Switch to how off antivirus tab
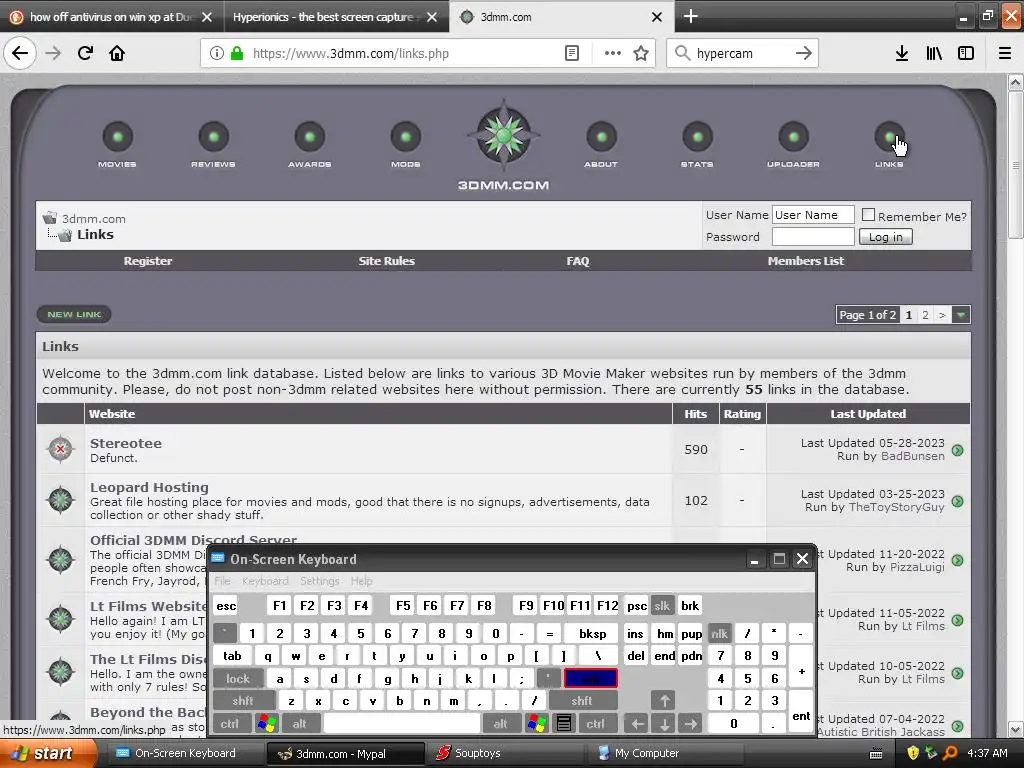Screen dimensions: 1024x768 (x=111, y=17)
